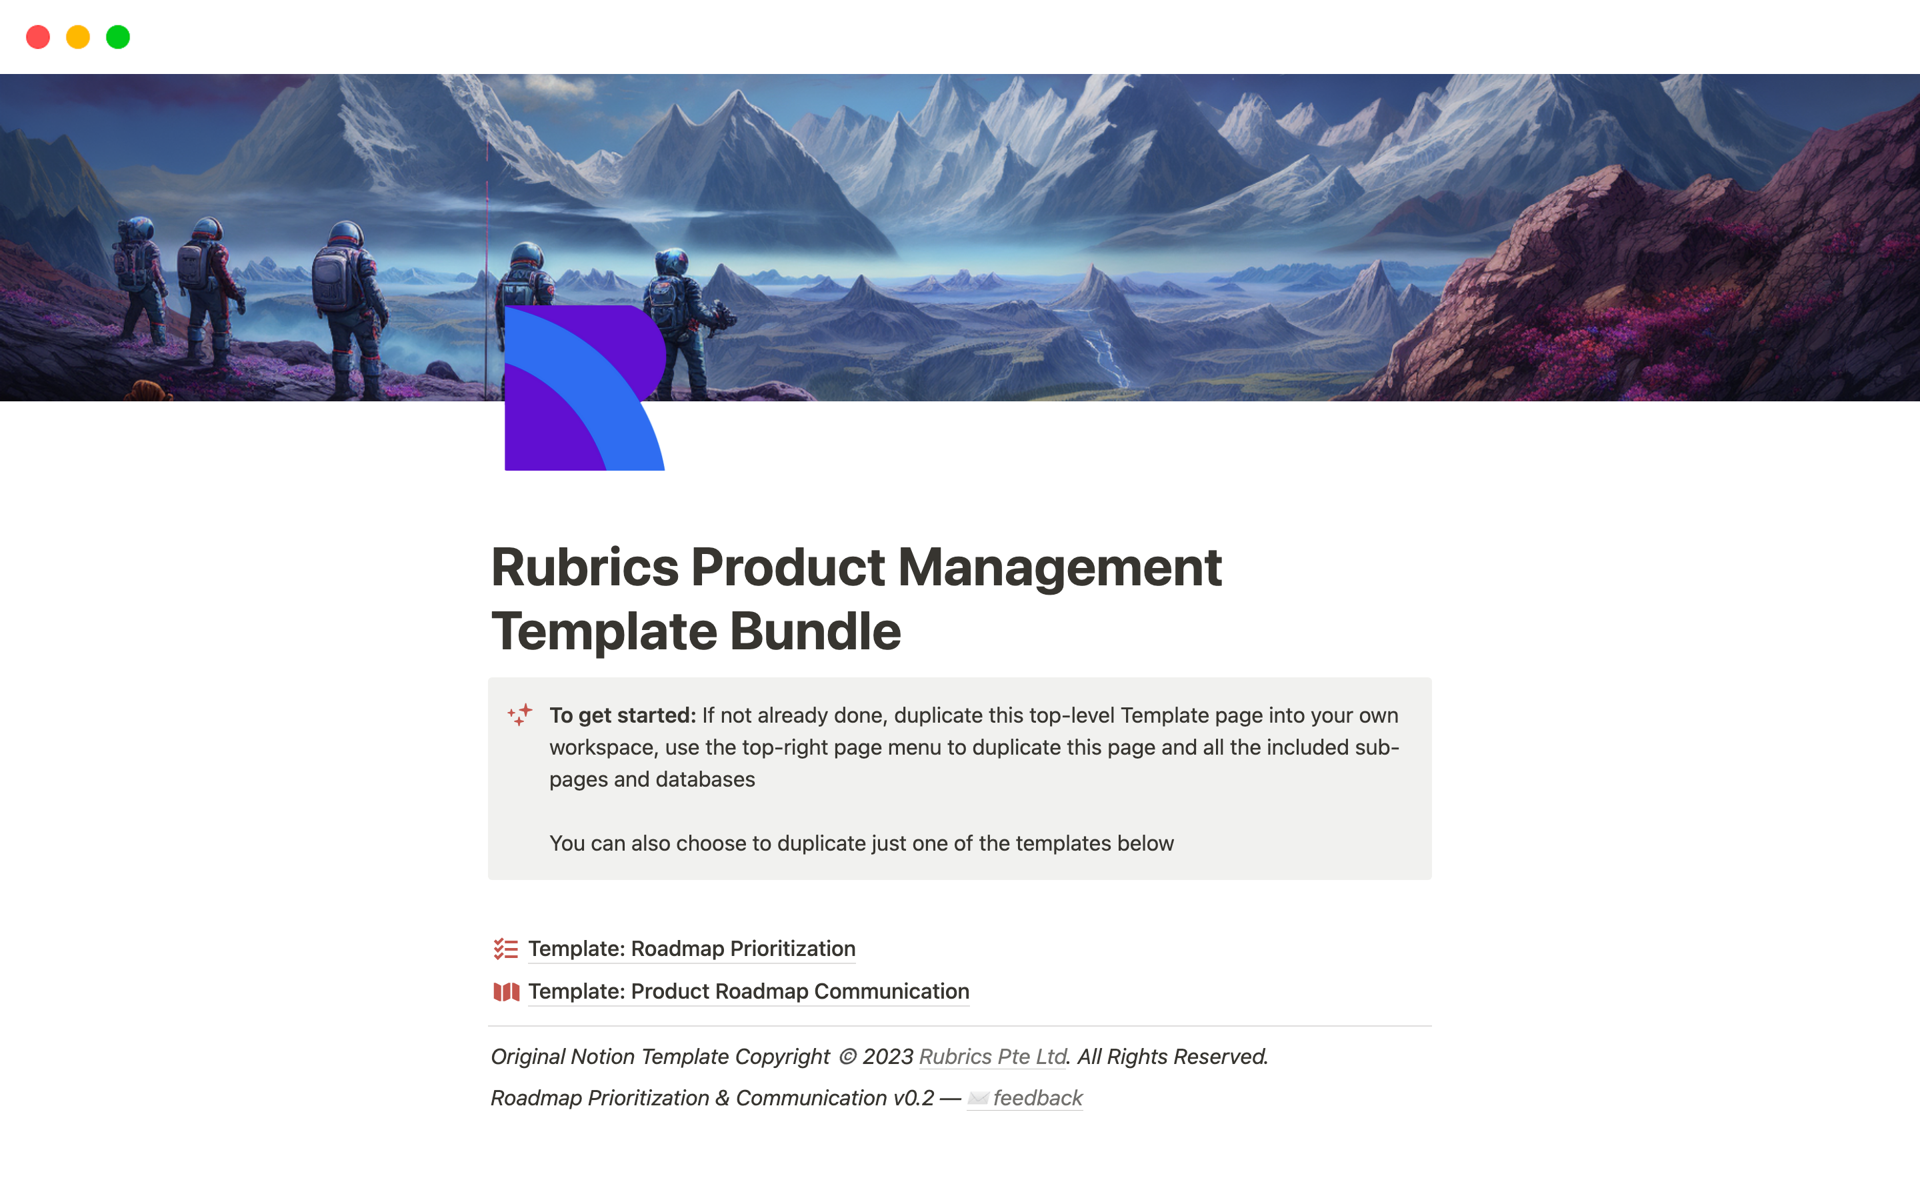Click the Rubrics "R" page logo icon
This screenshot has height=1200, width=1920.
pos(585,388)
